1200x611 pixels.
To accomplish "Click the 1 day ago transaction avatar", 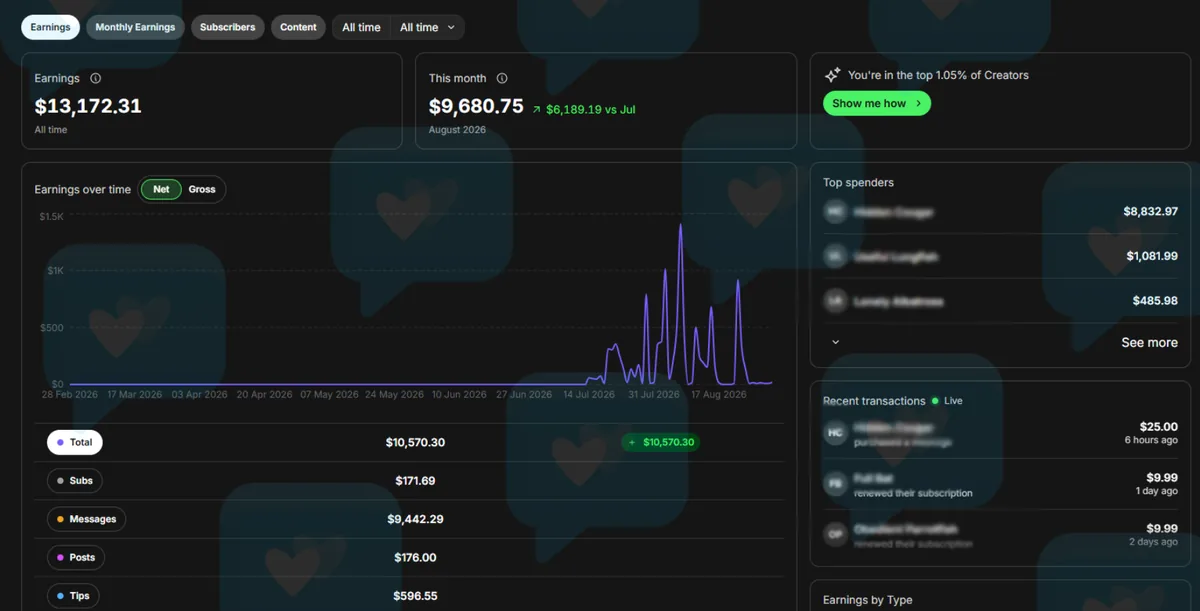I will pyautogui.click(x=835, y=484).
